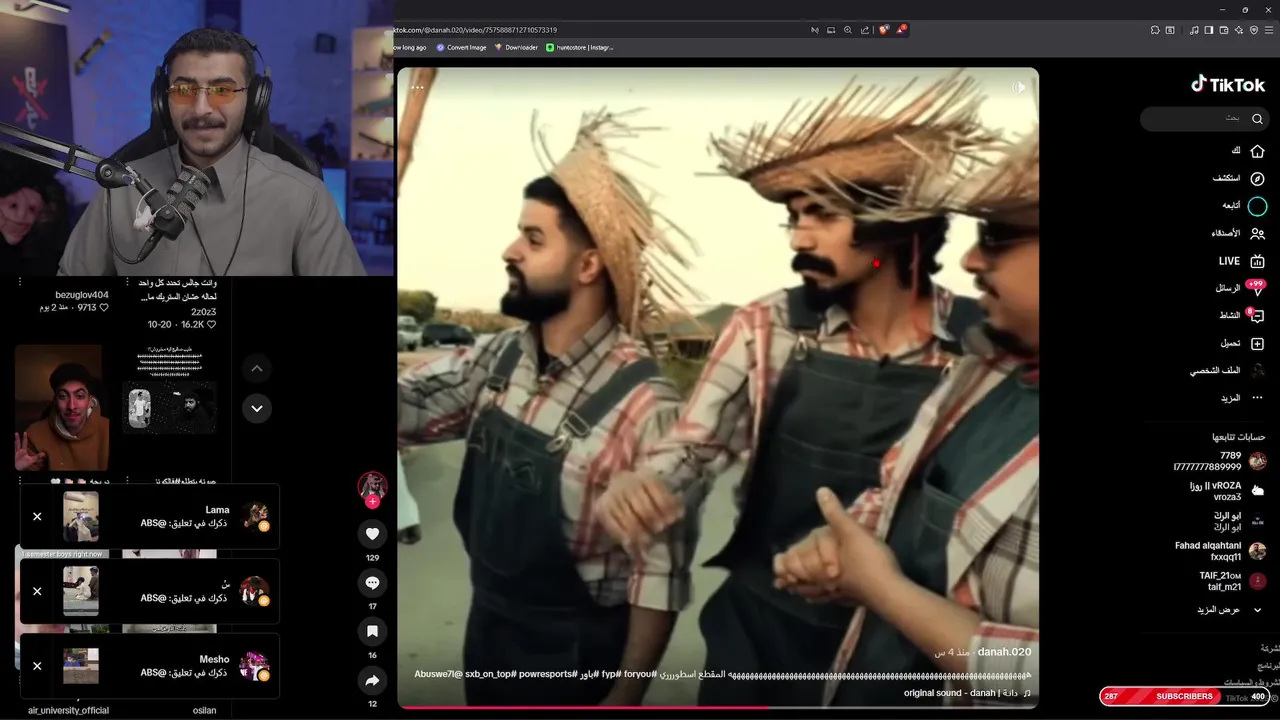Image resolution: width=1280 pixels, height=720 pixels.
Task: Click the Brave Rewards triangle icon
Action: [901, 31]
